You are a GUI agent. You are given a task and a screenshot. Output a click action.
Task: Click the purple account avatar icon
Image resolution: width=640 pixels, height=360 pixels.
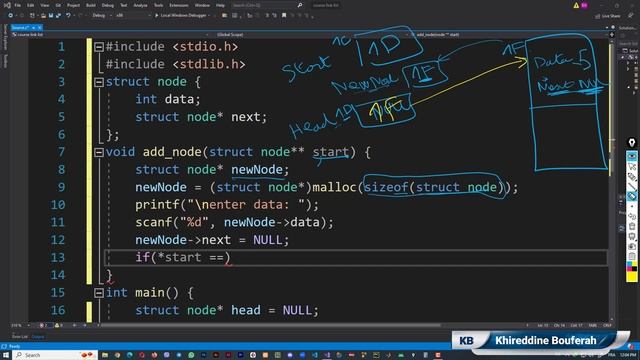pyautogui.click(x=584, y=5)
